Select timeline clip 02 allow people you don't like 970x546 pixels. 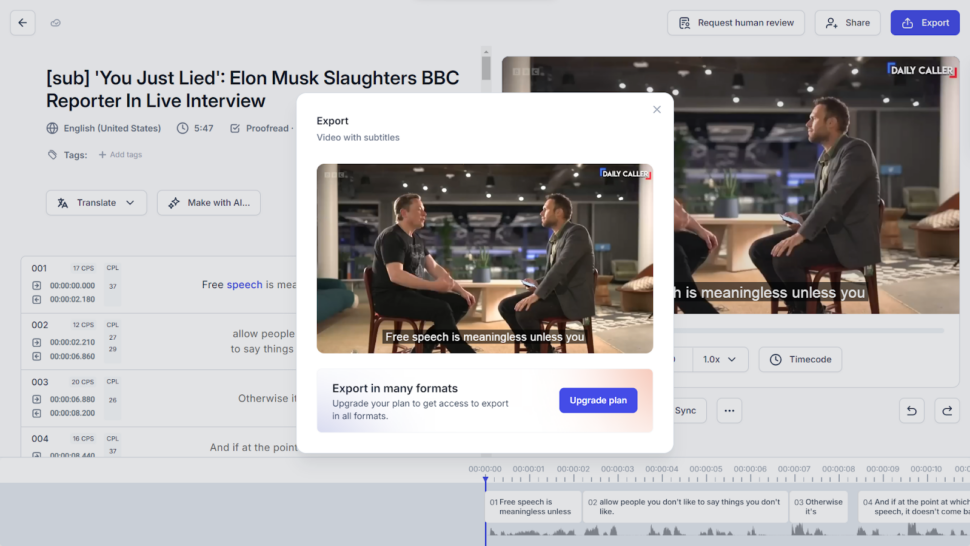tap(685, 506)
